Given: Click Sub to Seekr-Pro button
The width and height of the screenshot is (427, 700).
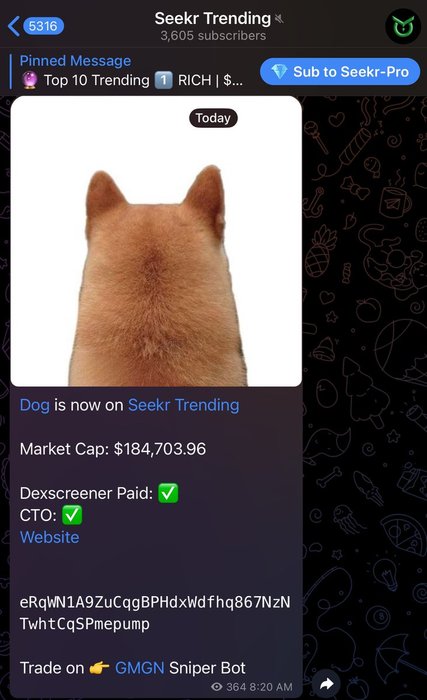Looking at the screenshot, I should click(340, 71).
